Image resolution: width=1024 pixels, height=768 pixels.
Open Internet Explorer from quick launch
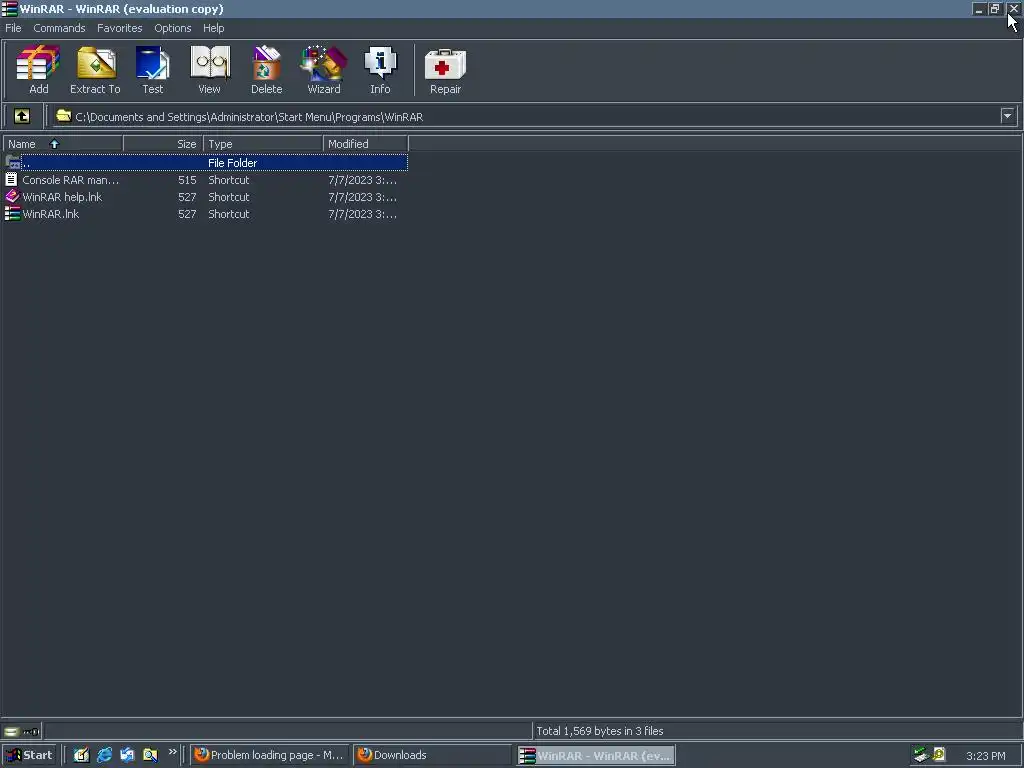coord(104,755)
